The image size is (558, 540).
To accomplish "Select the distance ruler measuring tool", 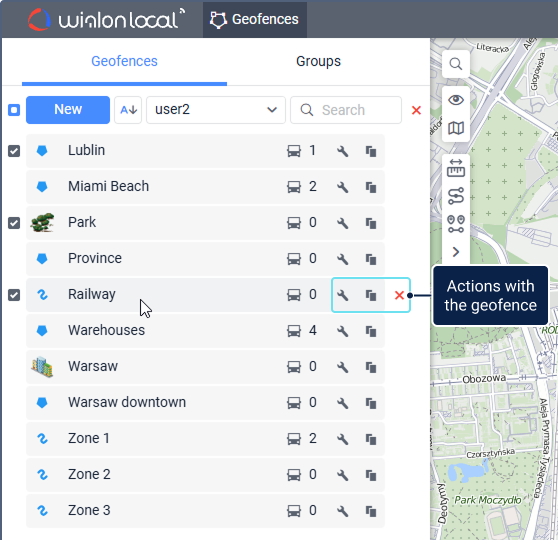I will (456, 168).
